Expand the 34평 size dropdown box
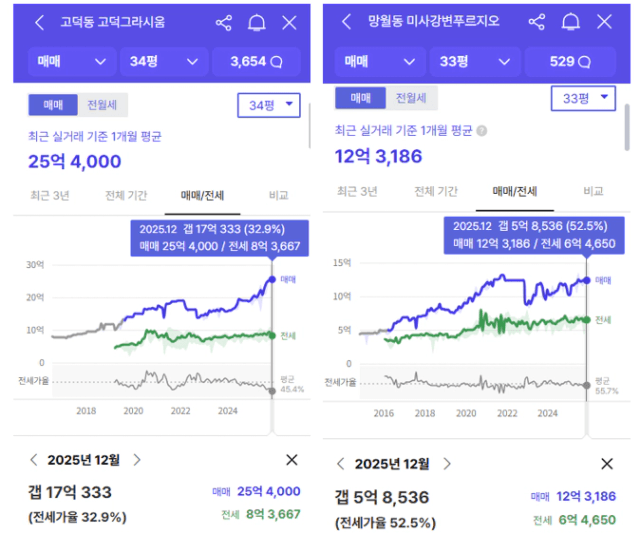 271,104
